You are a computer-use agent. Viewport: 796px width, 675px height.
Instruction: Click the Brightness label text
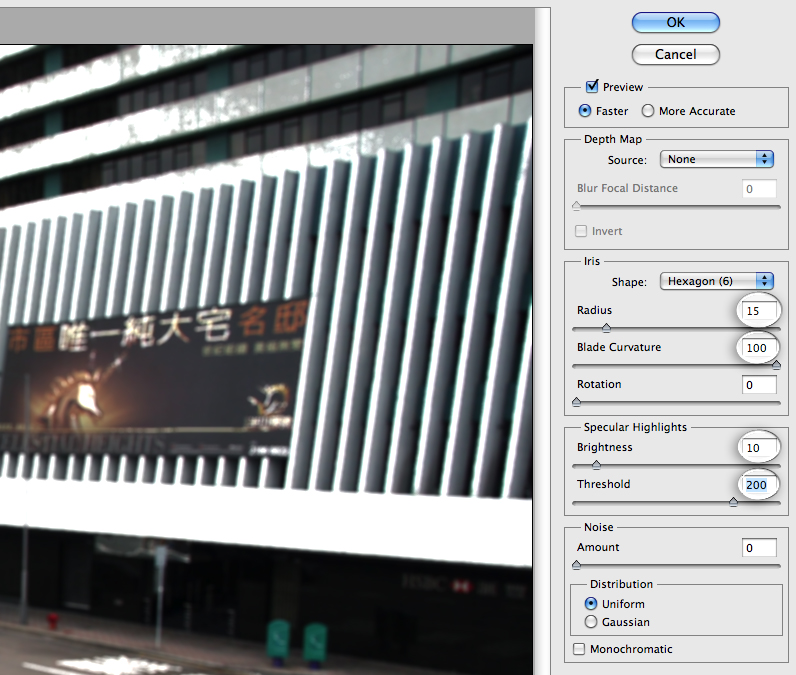click(x=605, y=447)
